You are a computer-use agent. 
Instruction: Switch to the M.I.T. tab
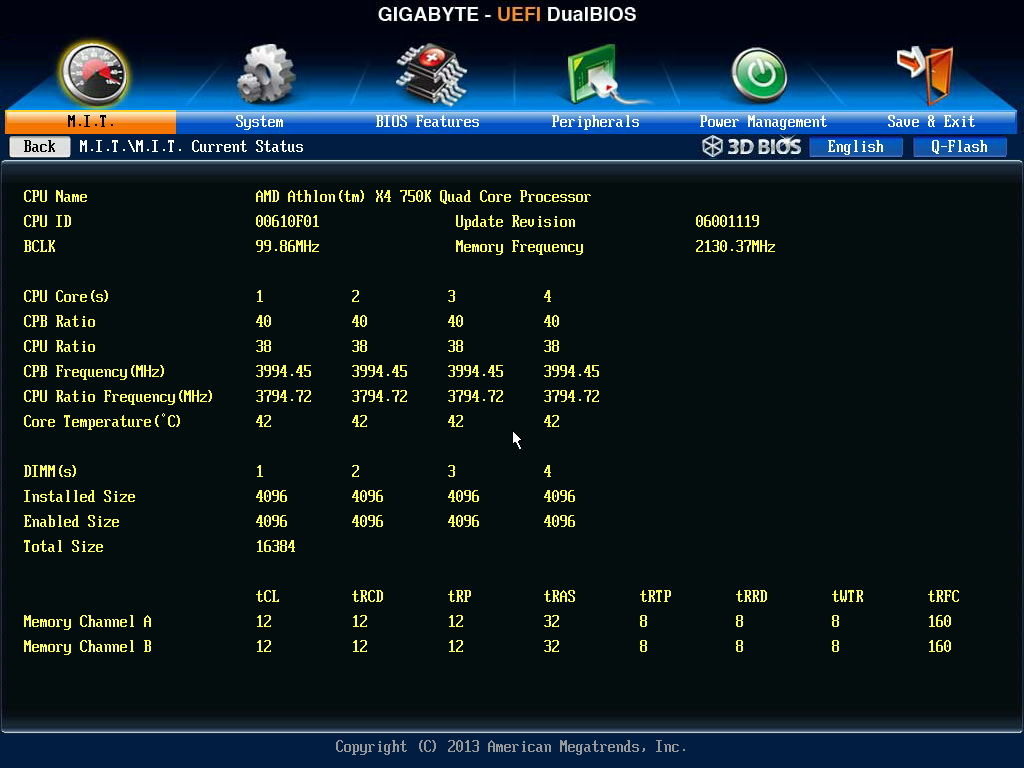91,121
